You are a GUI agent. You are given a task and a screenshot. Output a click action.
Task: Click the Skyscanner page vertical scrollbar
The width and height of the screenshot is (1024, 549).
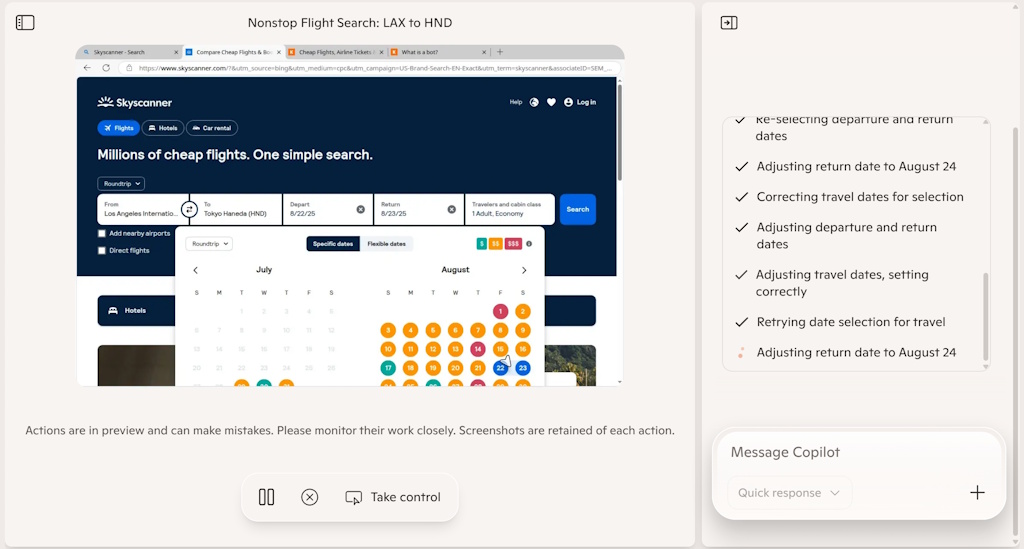point(619,131)
